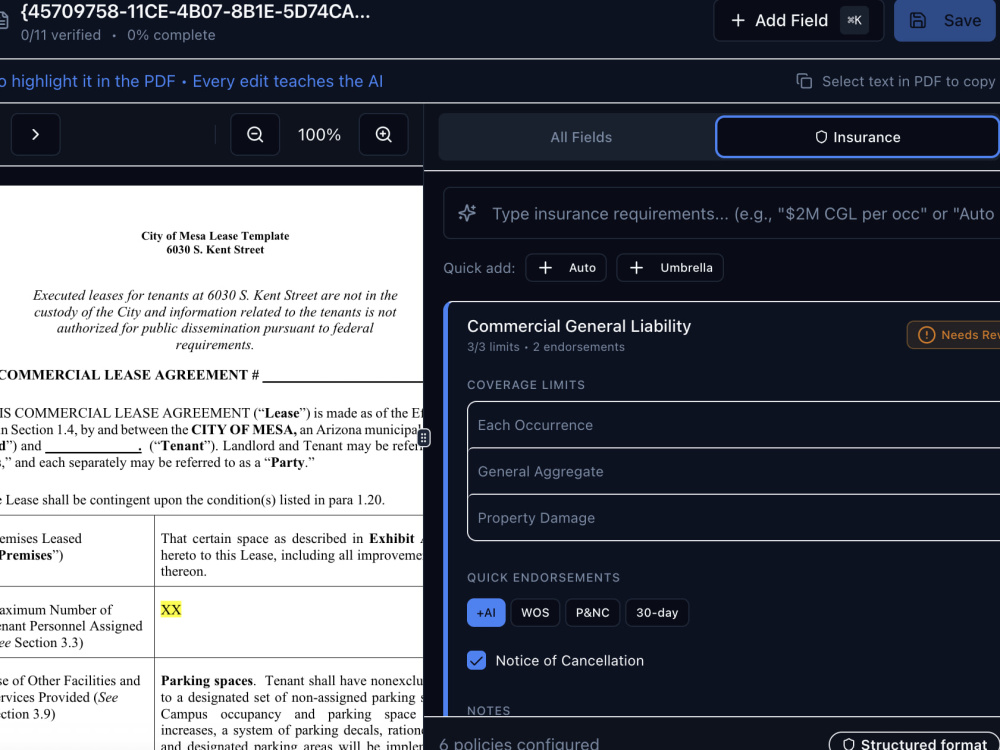Click the highlighted XX in the PDF
The width and height of the screenshot is (1000, 750).
click(171, 610)
